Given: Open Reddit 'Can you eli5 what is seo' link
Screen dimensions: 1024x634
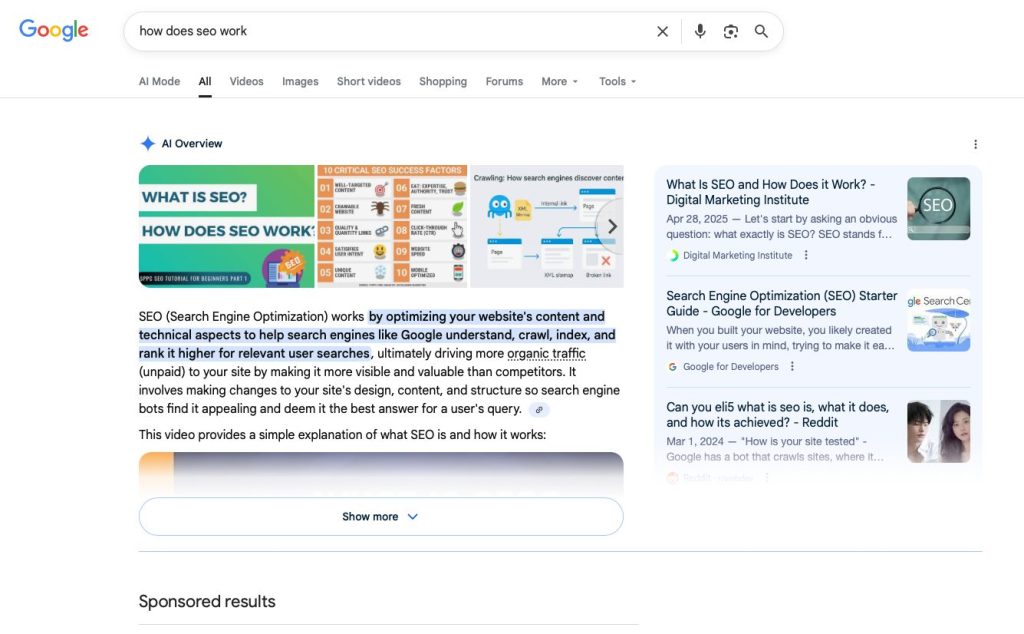Looking at the screenshot, I should pos(778,415).
